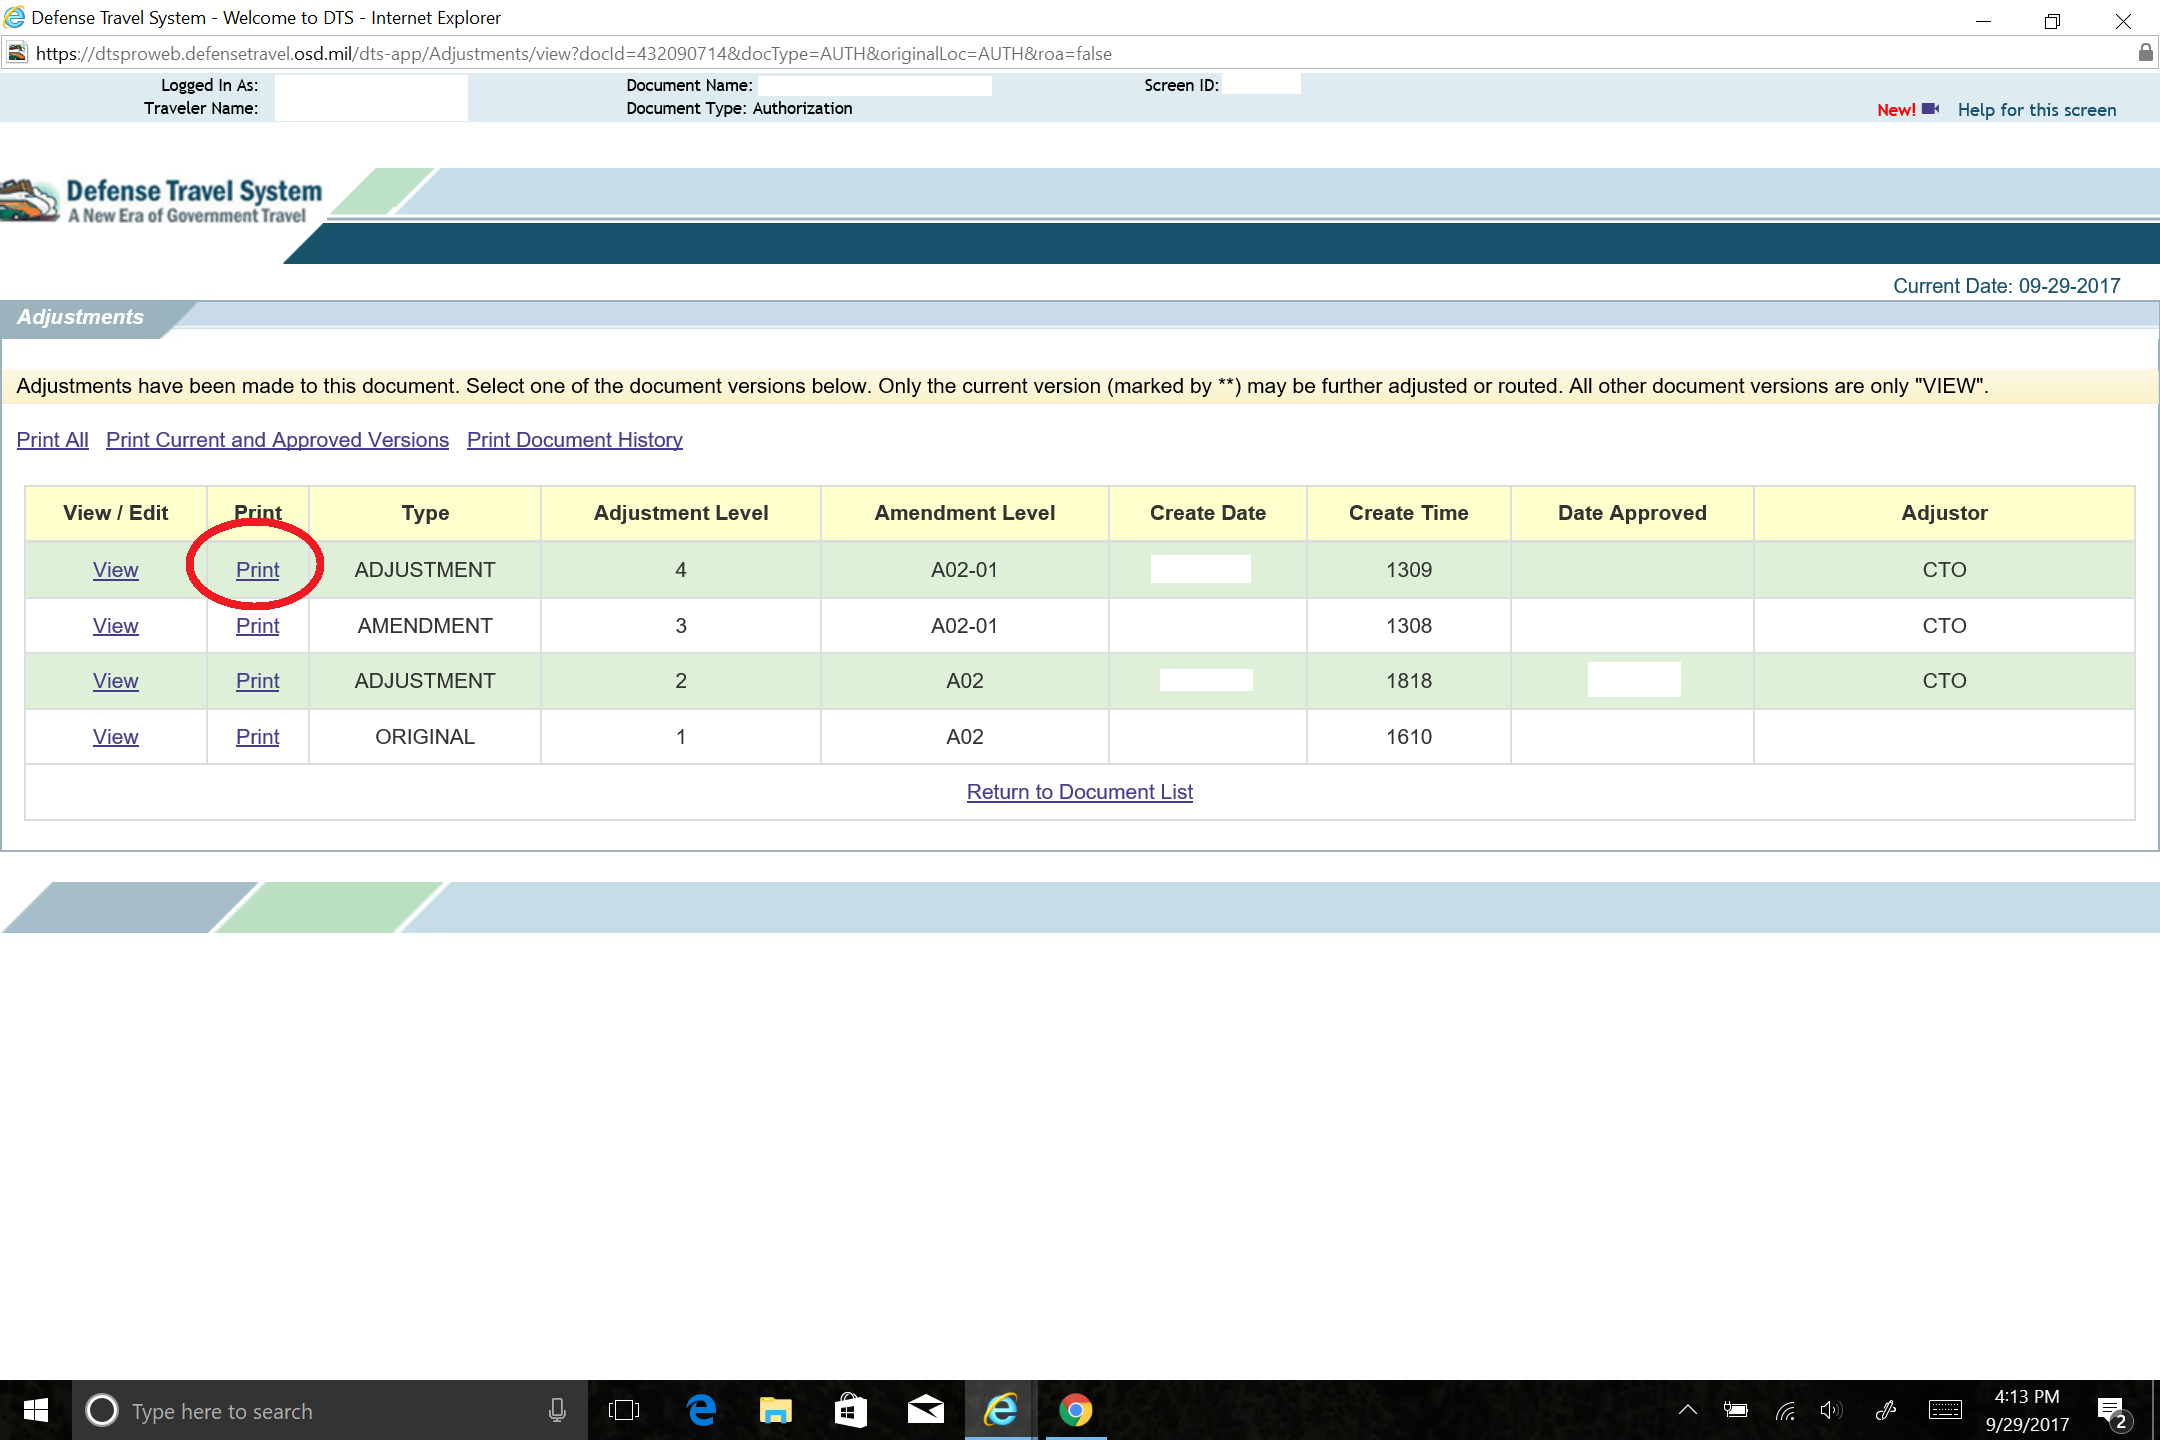
Task: Open the volume speaker tray icon
Action: pyautogui.click(x=1831, y=1410)
